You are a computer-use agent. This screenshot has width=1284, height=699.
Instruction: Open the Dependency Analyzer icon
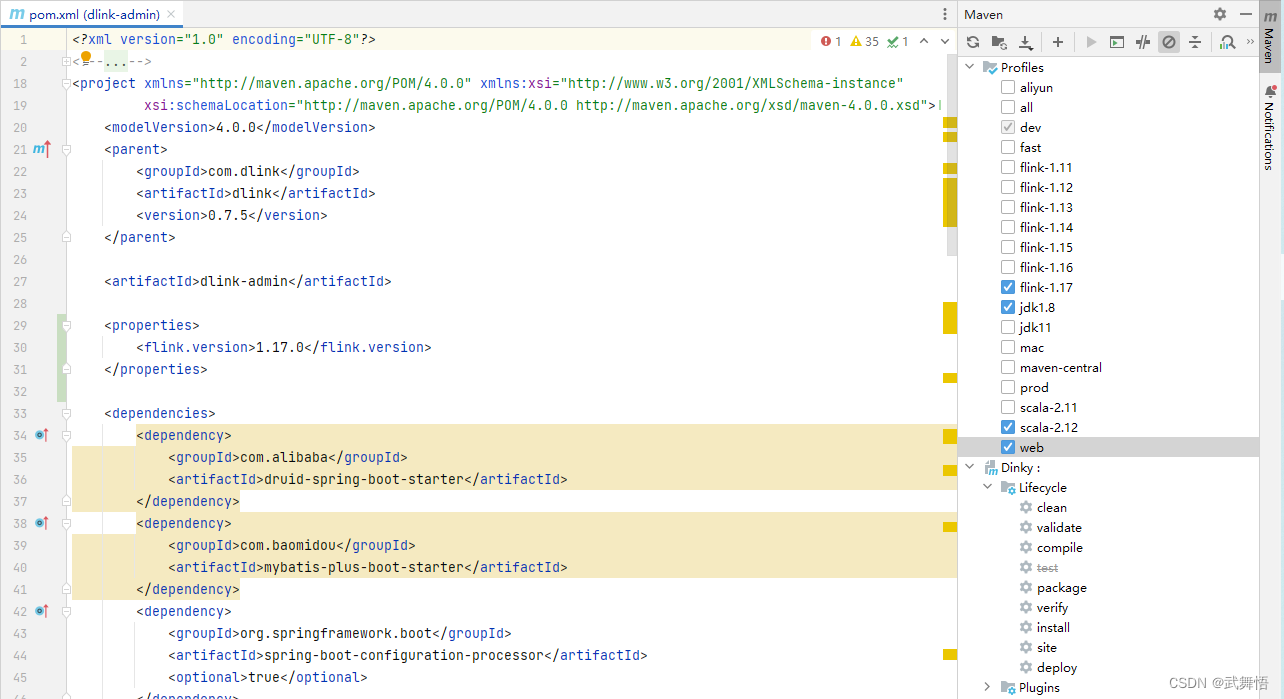(x=1226, y=41)
